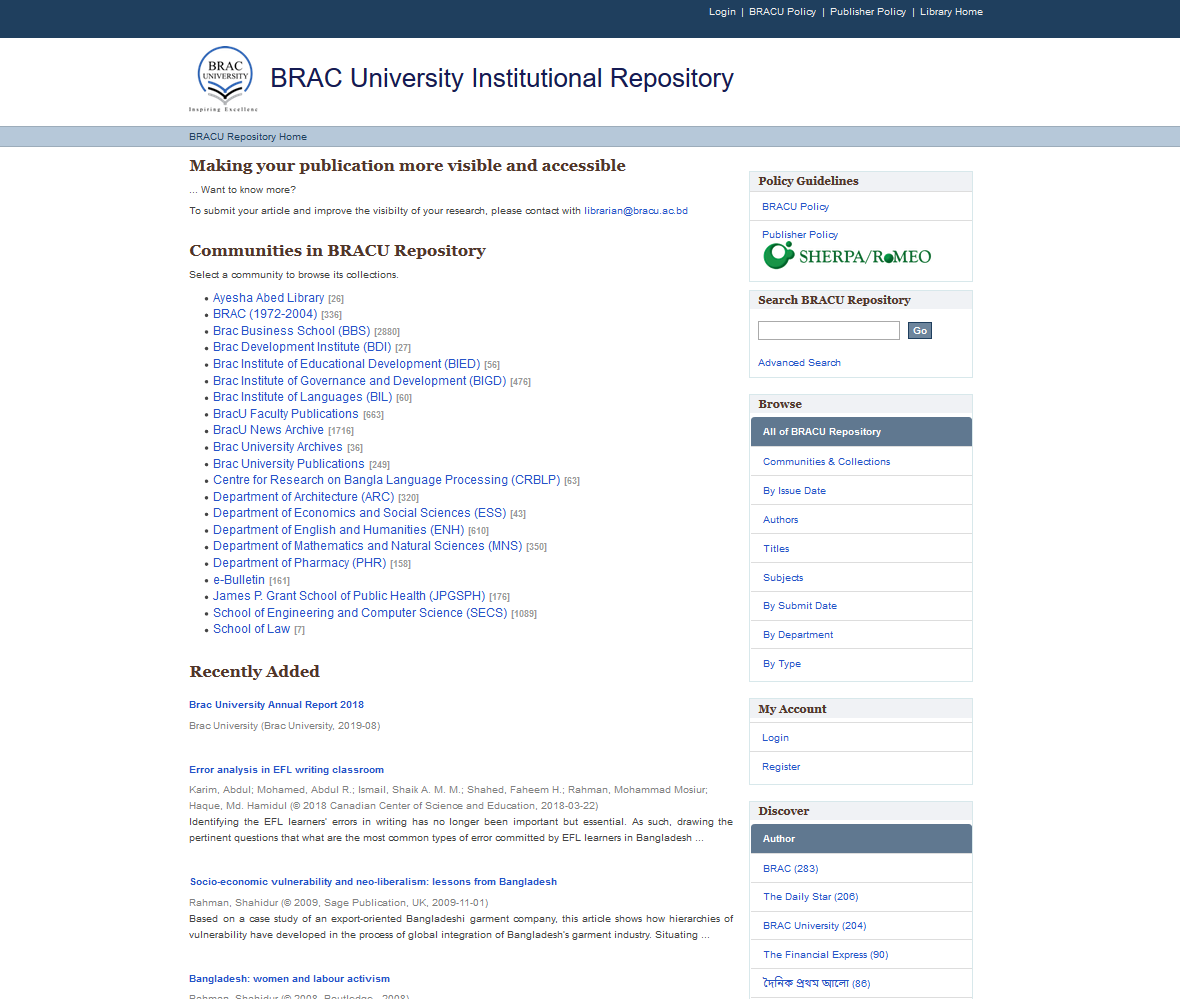
Task: Click the Login link in top bar
Action: pyautogui.click(x=722, y=12)
